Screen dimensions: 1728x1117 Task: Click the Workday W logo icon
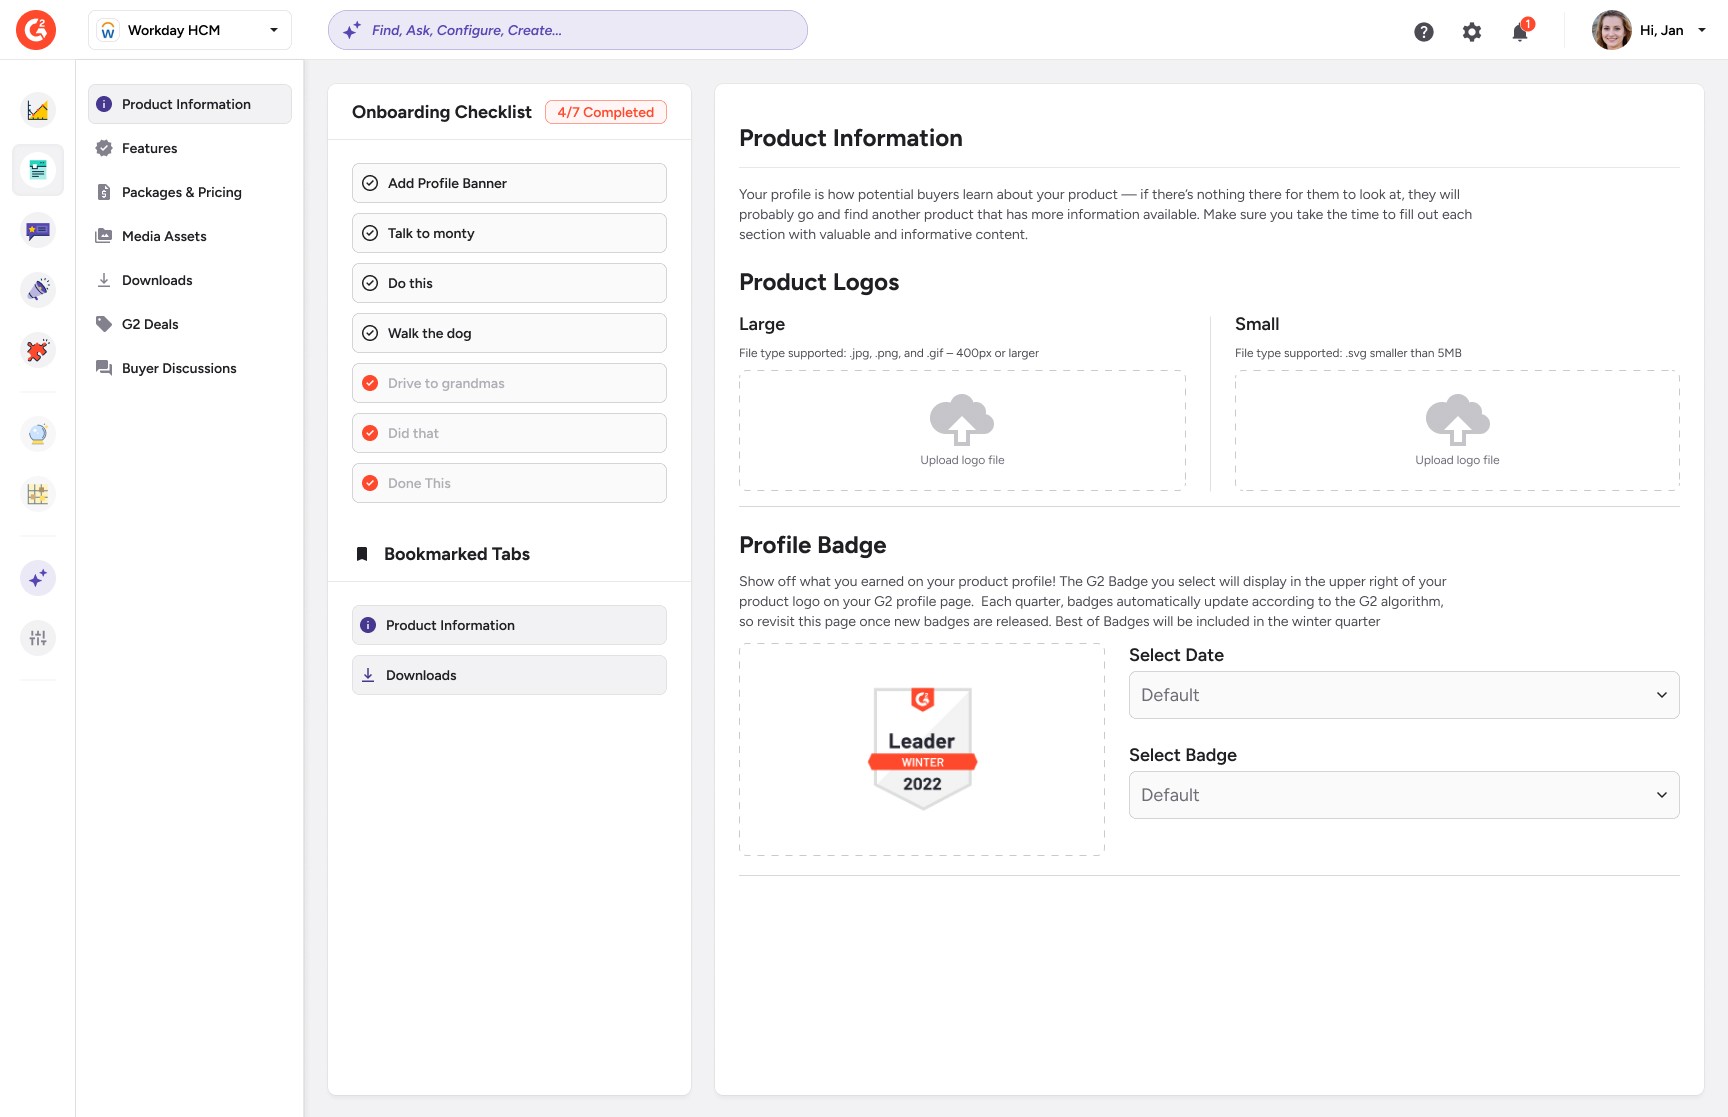coord(108,30)
